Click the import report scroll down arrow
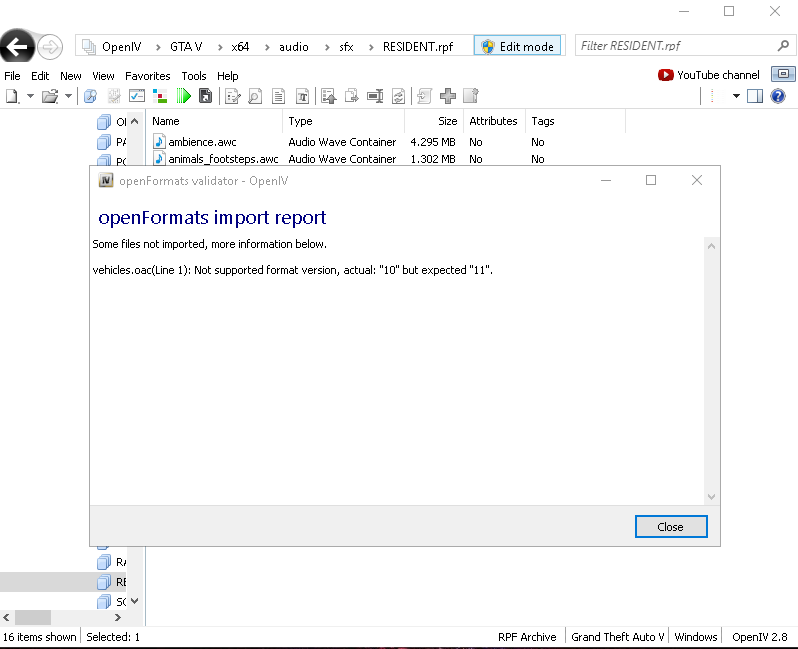This screenshot has height=649, width=798. tap(711, 497)
